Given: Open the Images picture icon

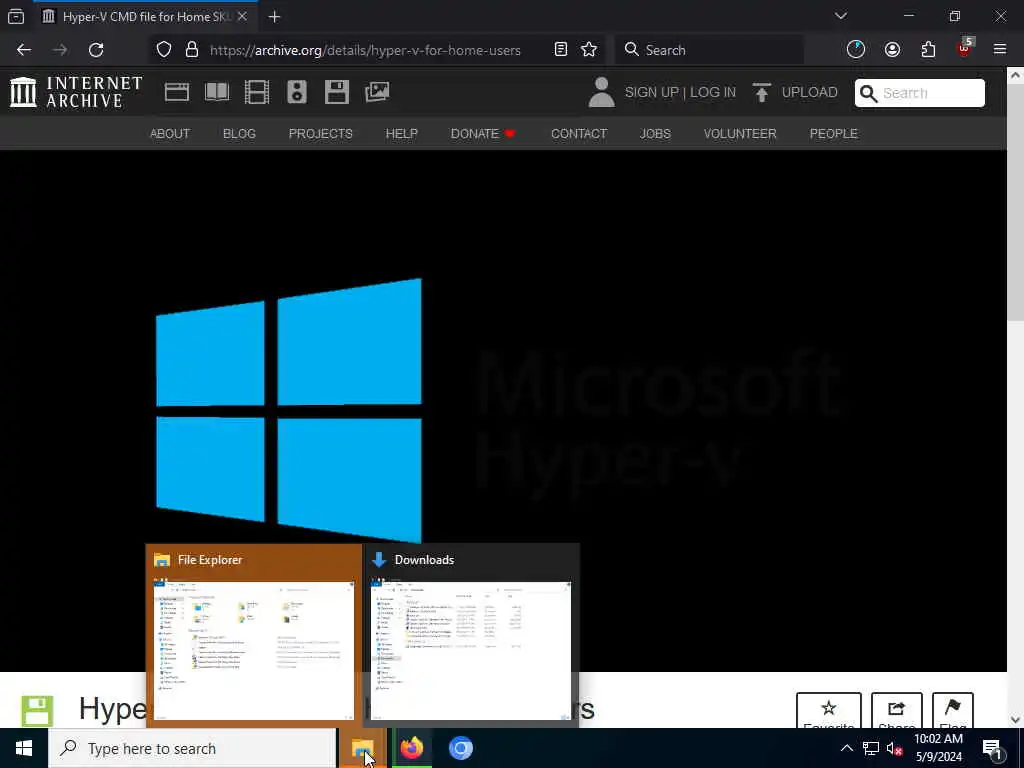Looking at the screenshot, I should (377, 92).
